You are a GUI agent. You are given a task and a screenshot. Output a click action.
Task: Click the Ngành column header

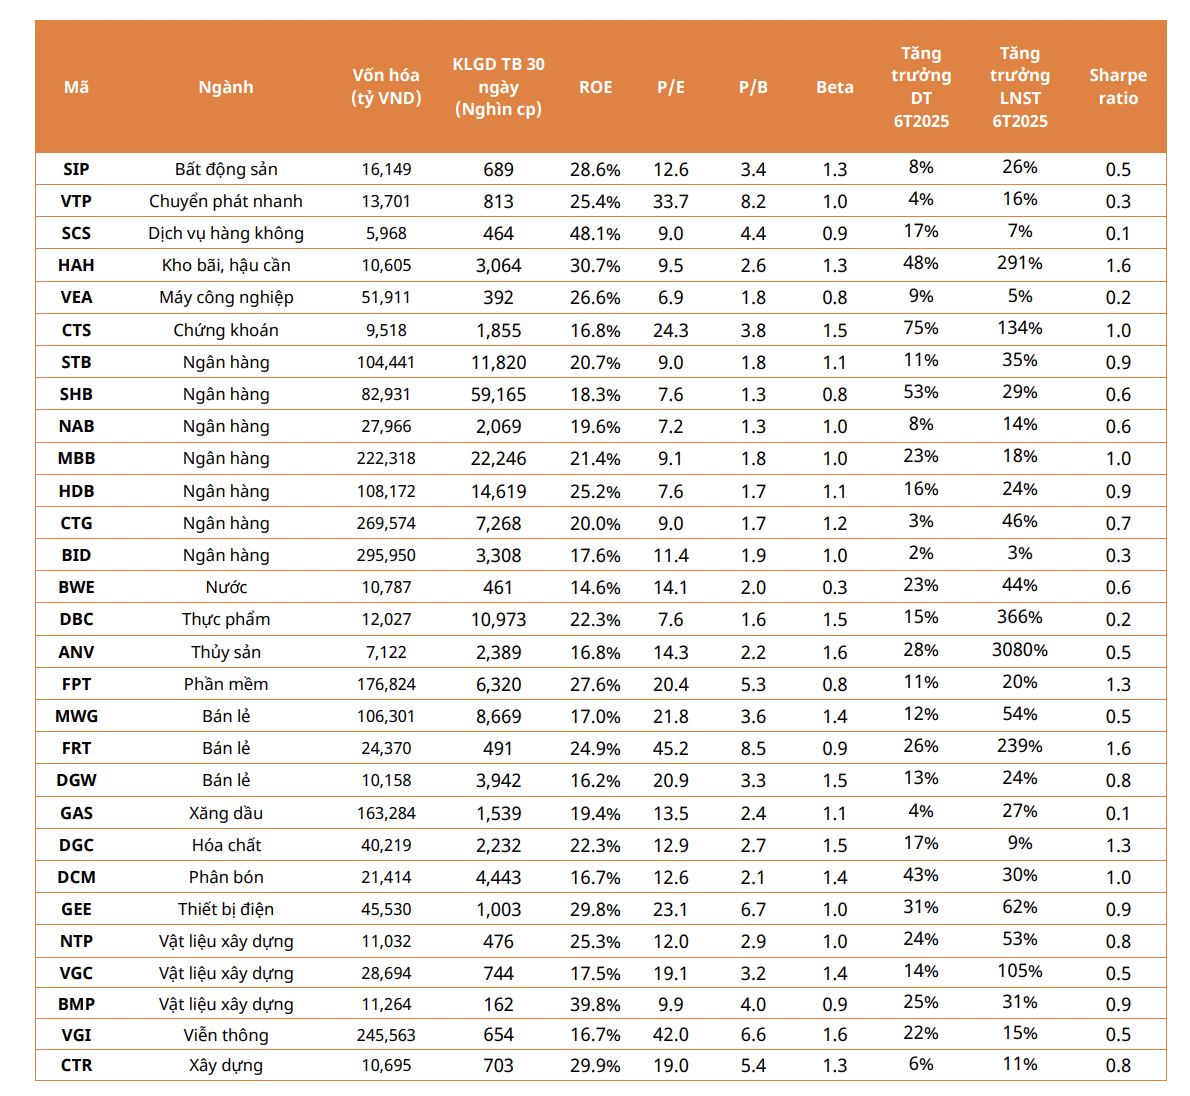pyautogui.click(x=226, y=87)
